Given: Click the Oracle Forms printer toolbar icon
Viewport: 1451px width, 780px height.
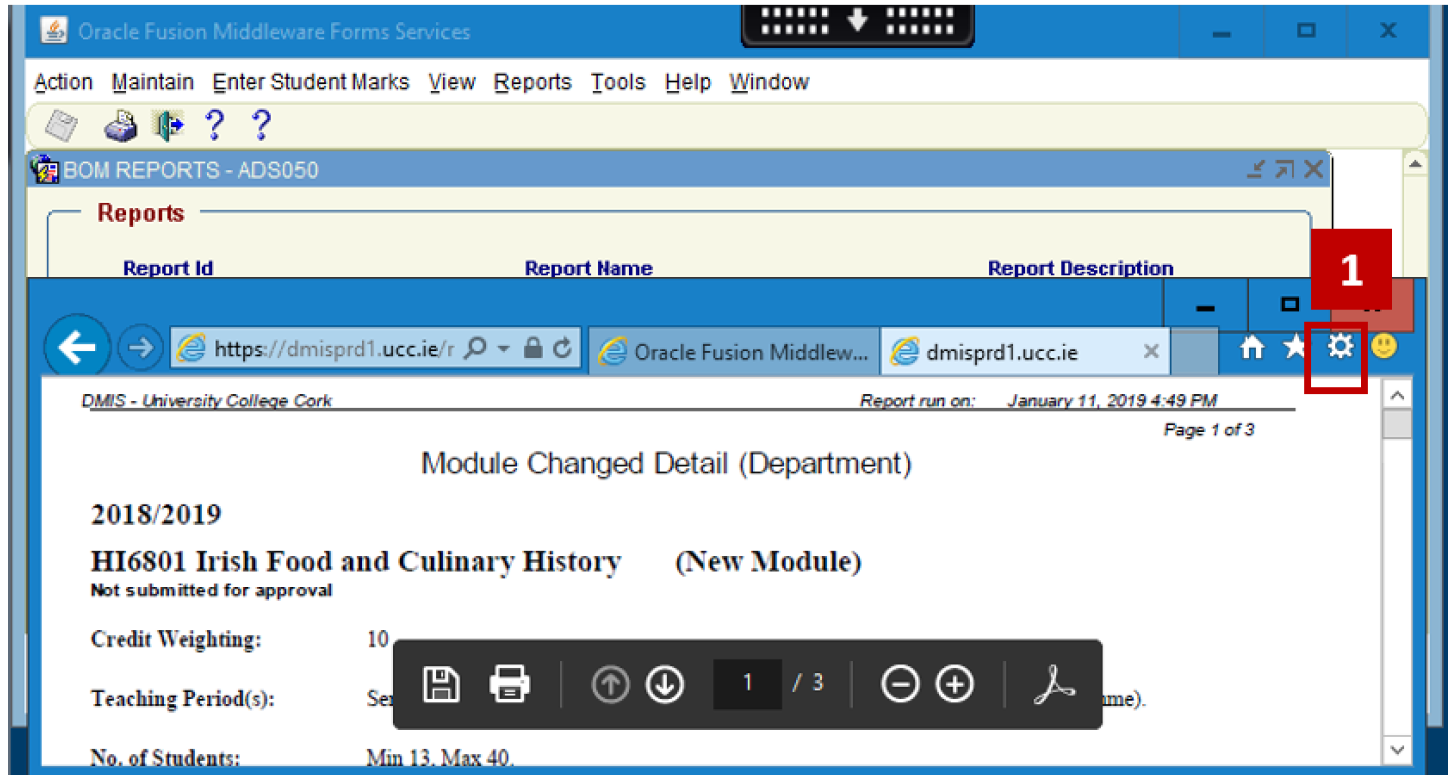Looking at the screenshot, I should pos(121,127).
